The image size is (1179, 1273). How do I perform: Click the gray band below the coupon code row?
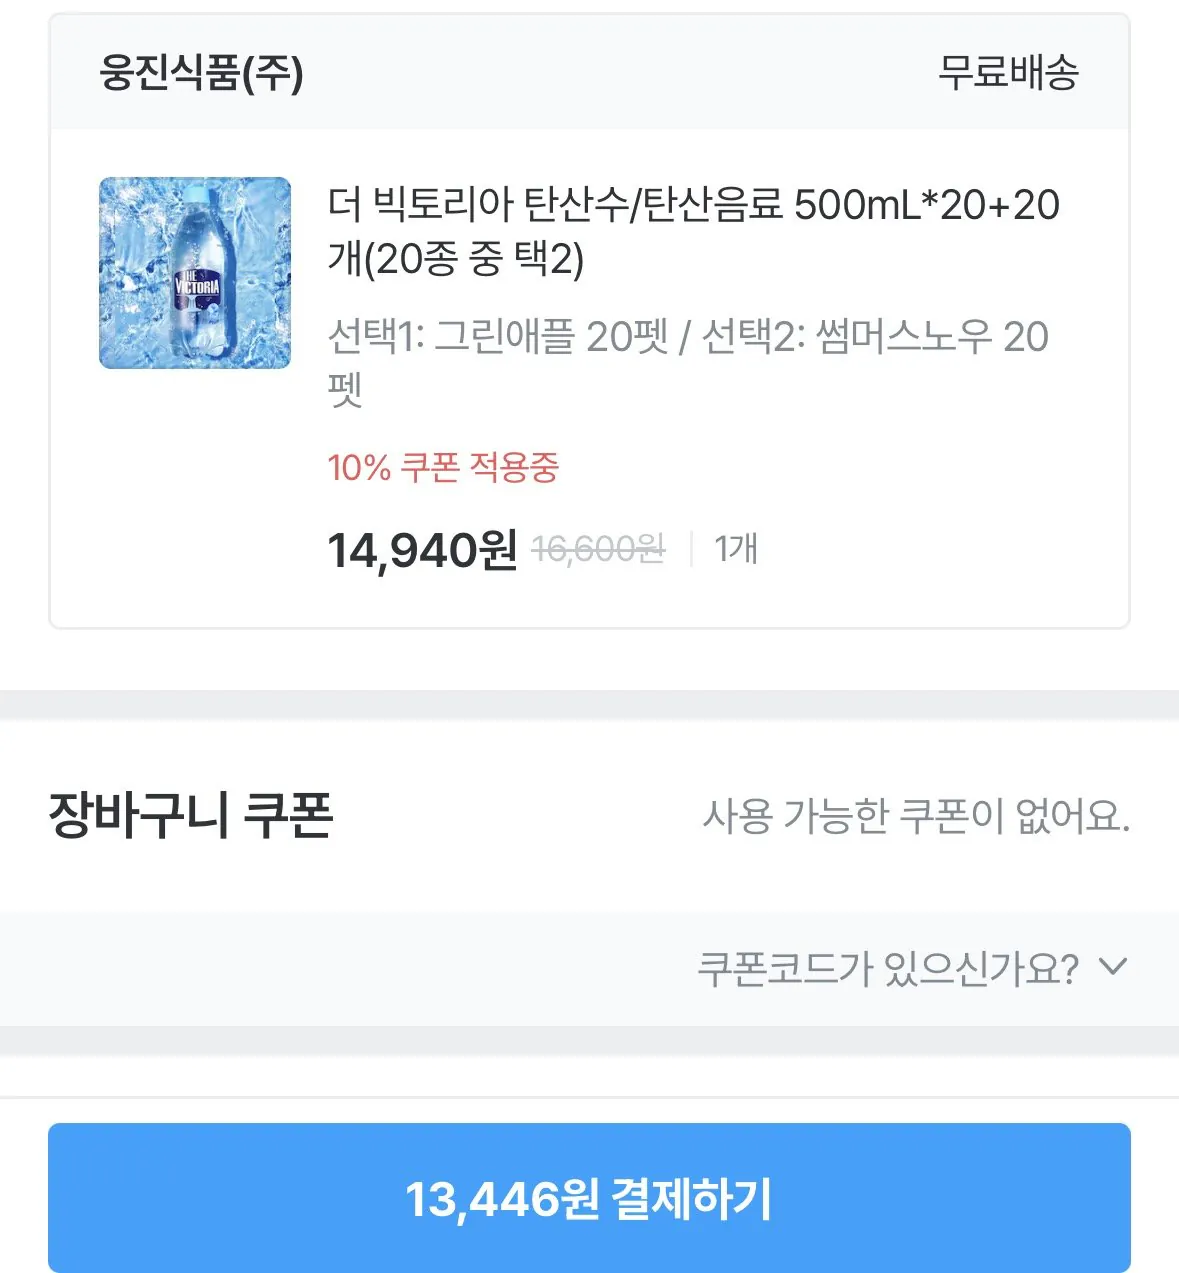589,1040
